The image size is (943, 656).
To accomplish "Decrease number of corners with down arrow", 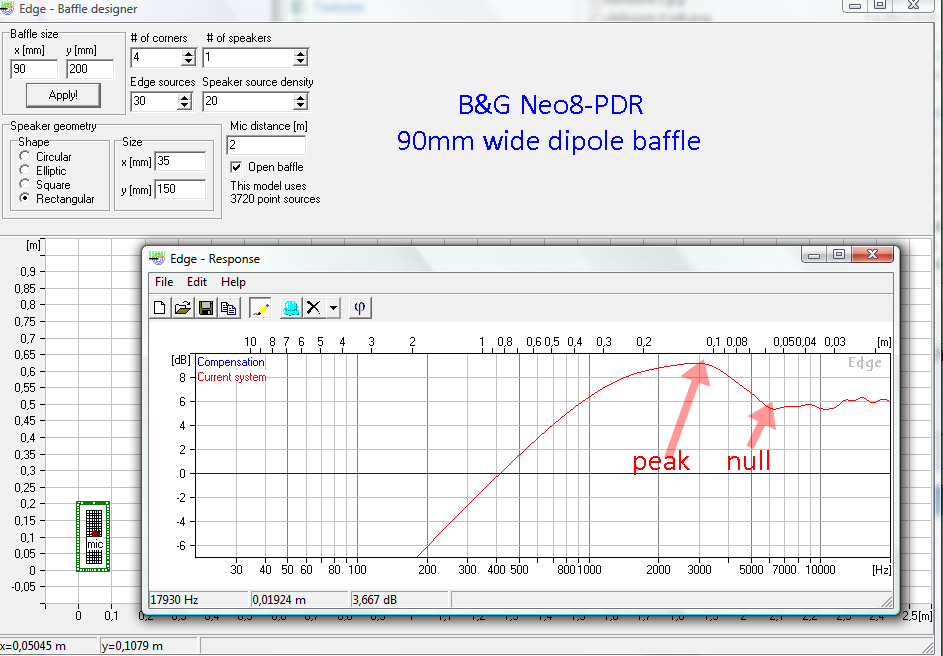I will [x=188, y=61].
